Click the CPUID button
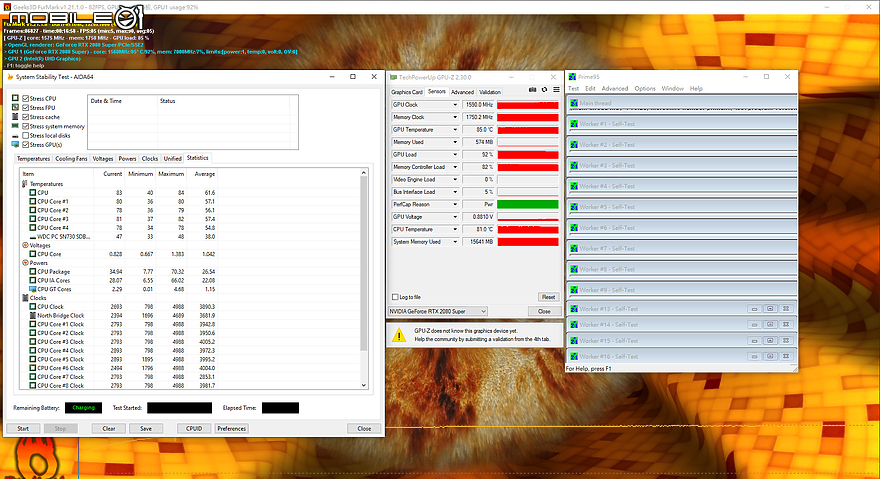Image resolution: width=880 pixels, height=479 pixels. (194, 428)
